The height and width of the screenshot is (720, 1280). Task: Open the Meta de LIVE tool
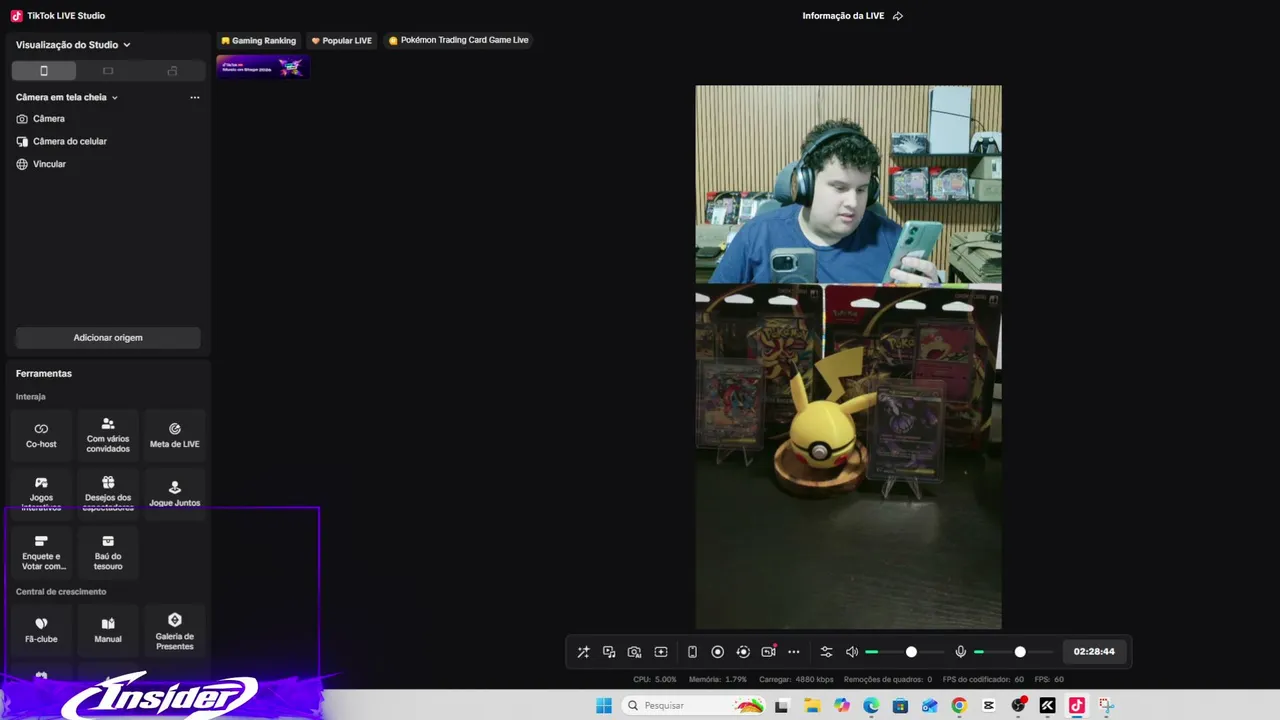(x=175, y=435)
